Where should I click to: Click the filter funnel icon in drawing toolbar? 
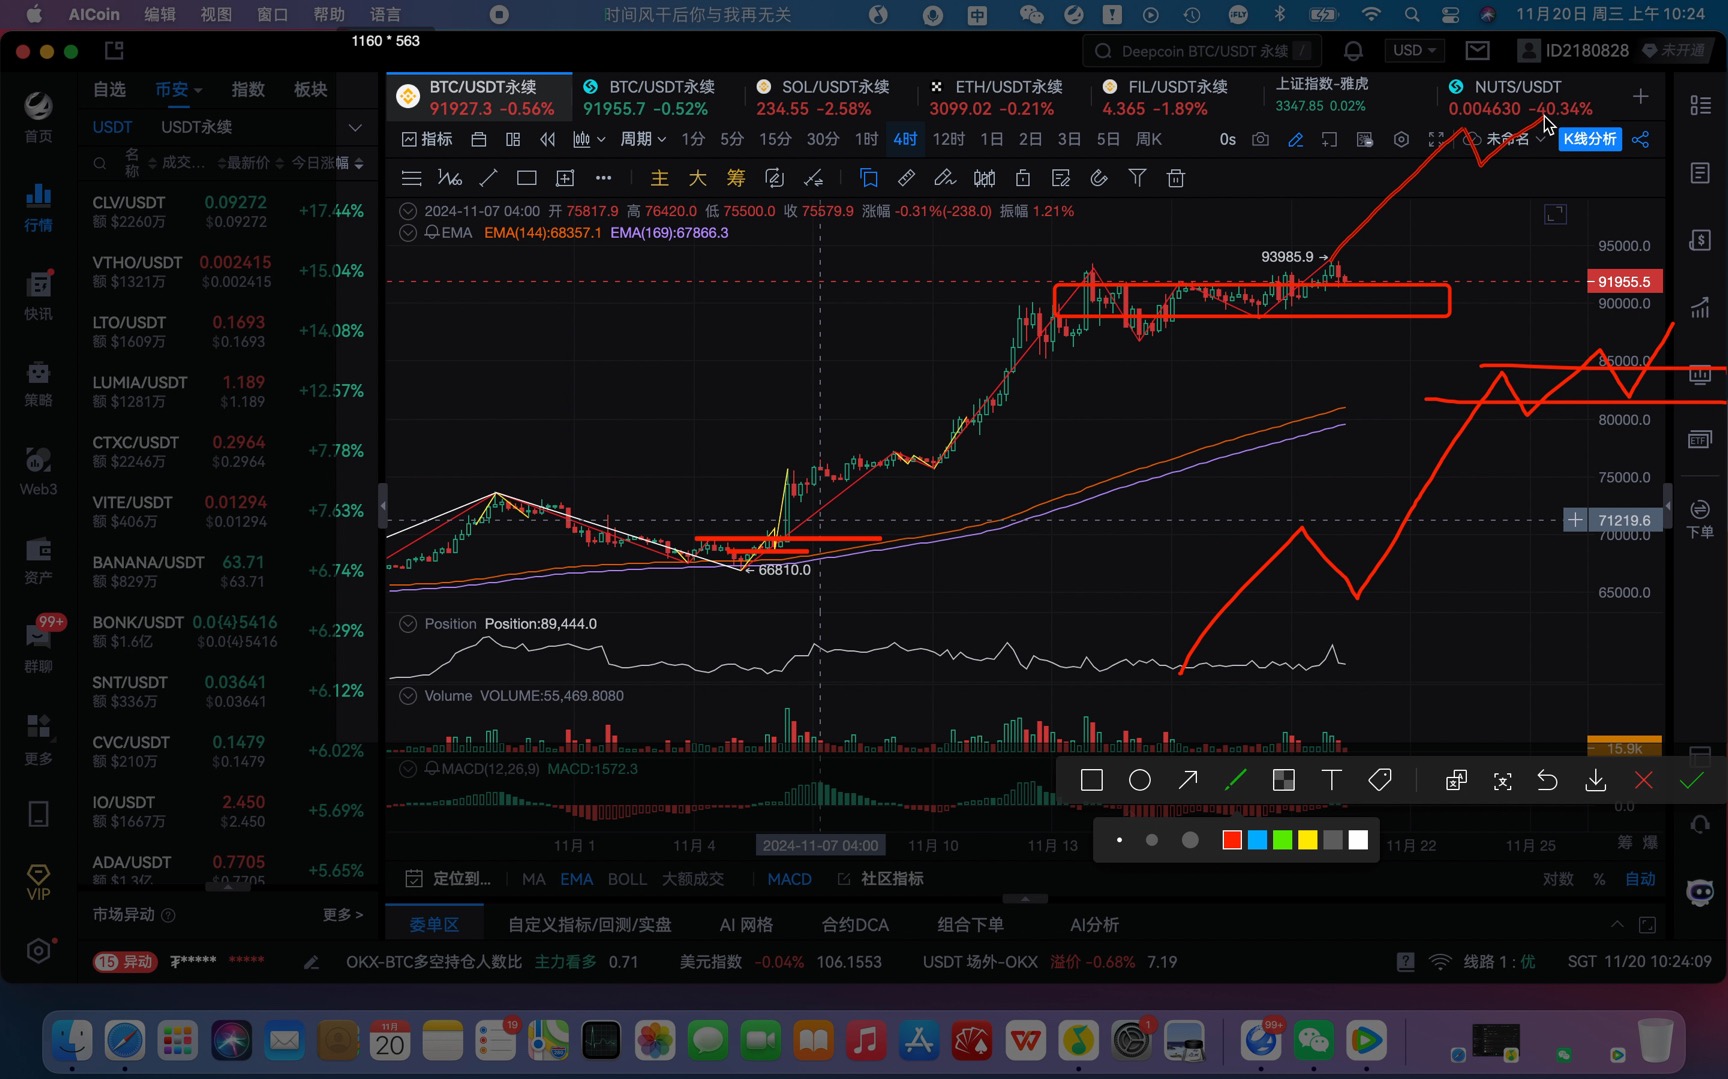pyautogui.click(x=1137, y=178)
